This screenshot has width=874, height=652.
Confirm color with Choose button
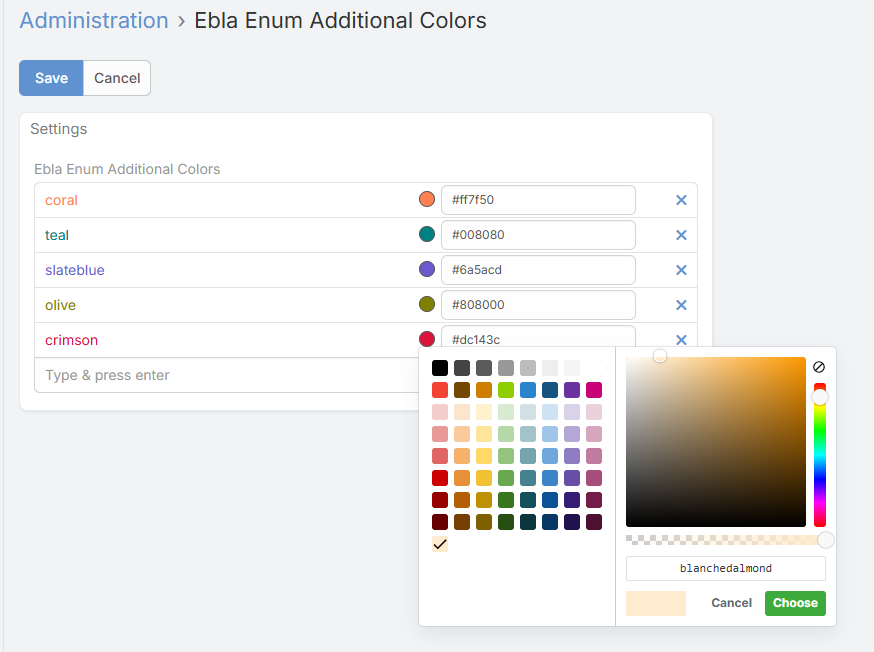click(795, 603)
